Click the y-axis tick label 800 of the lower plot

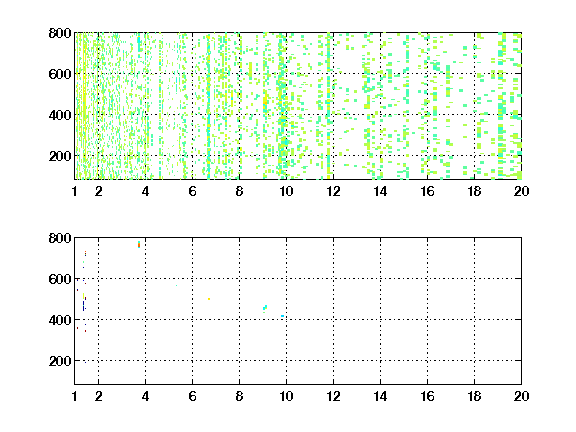coord(60,238)
